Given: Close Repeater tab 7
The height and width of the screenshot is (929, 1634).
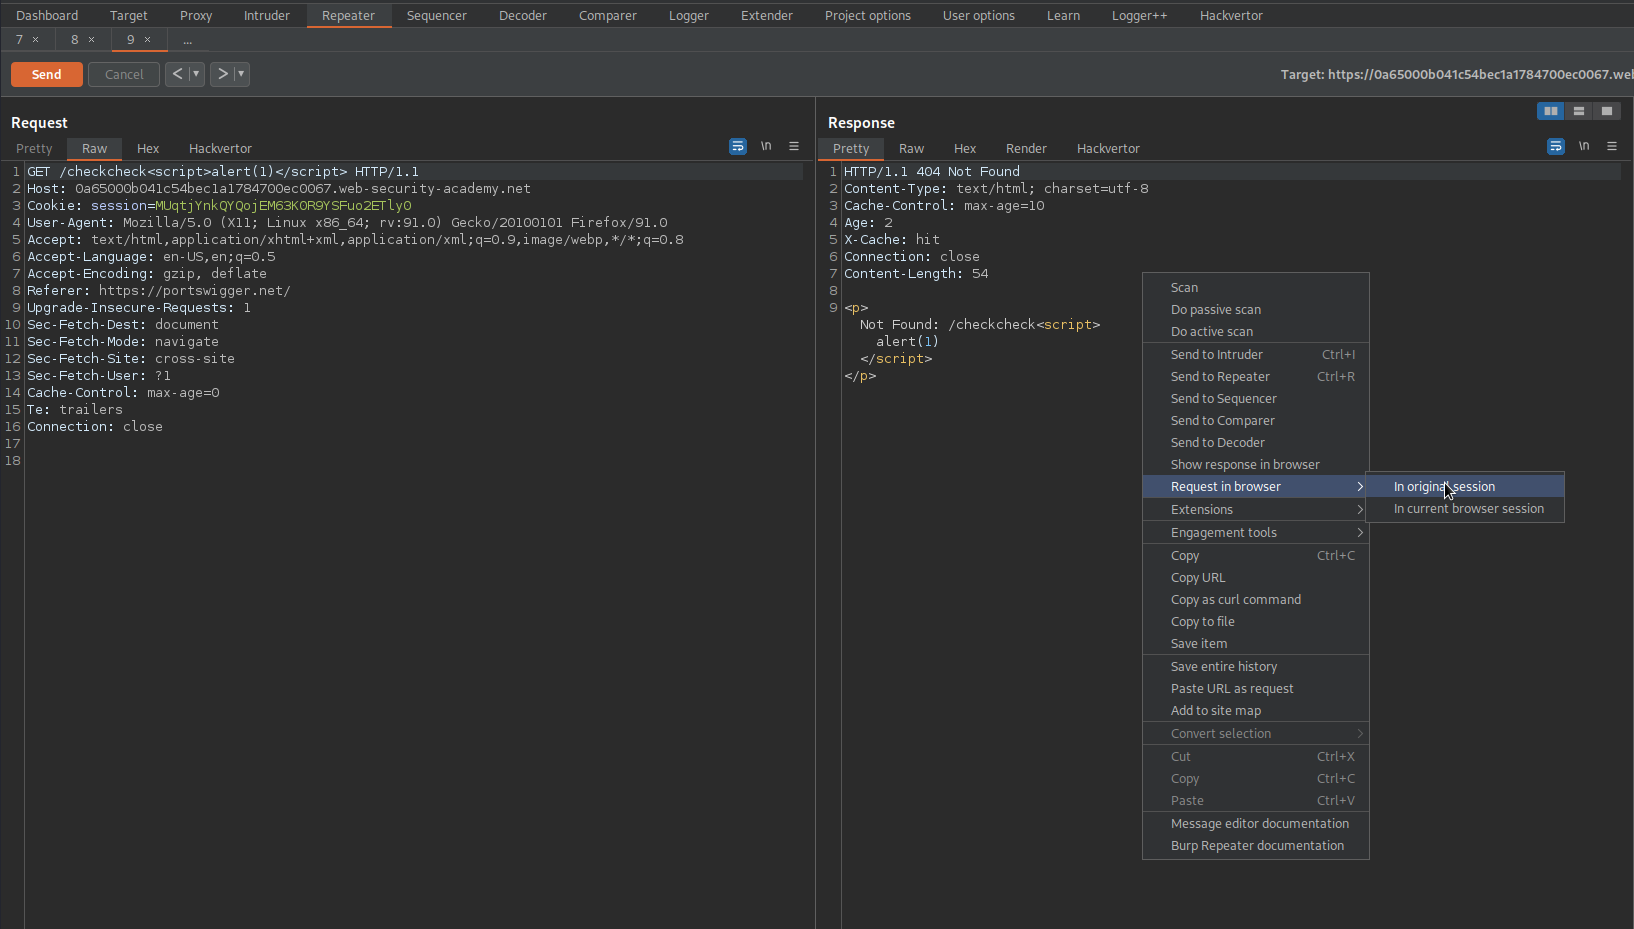Looking at the screenshot, I should [x=36, y=40].
